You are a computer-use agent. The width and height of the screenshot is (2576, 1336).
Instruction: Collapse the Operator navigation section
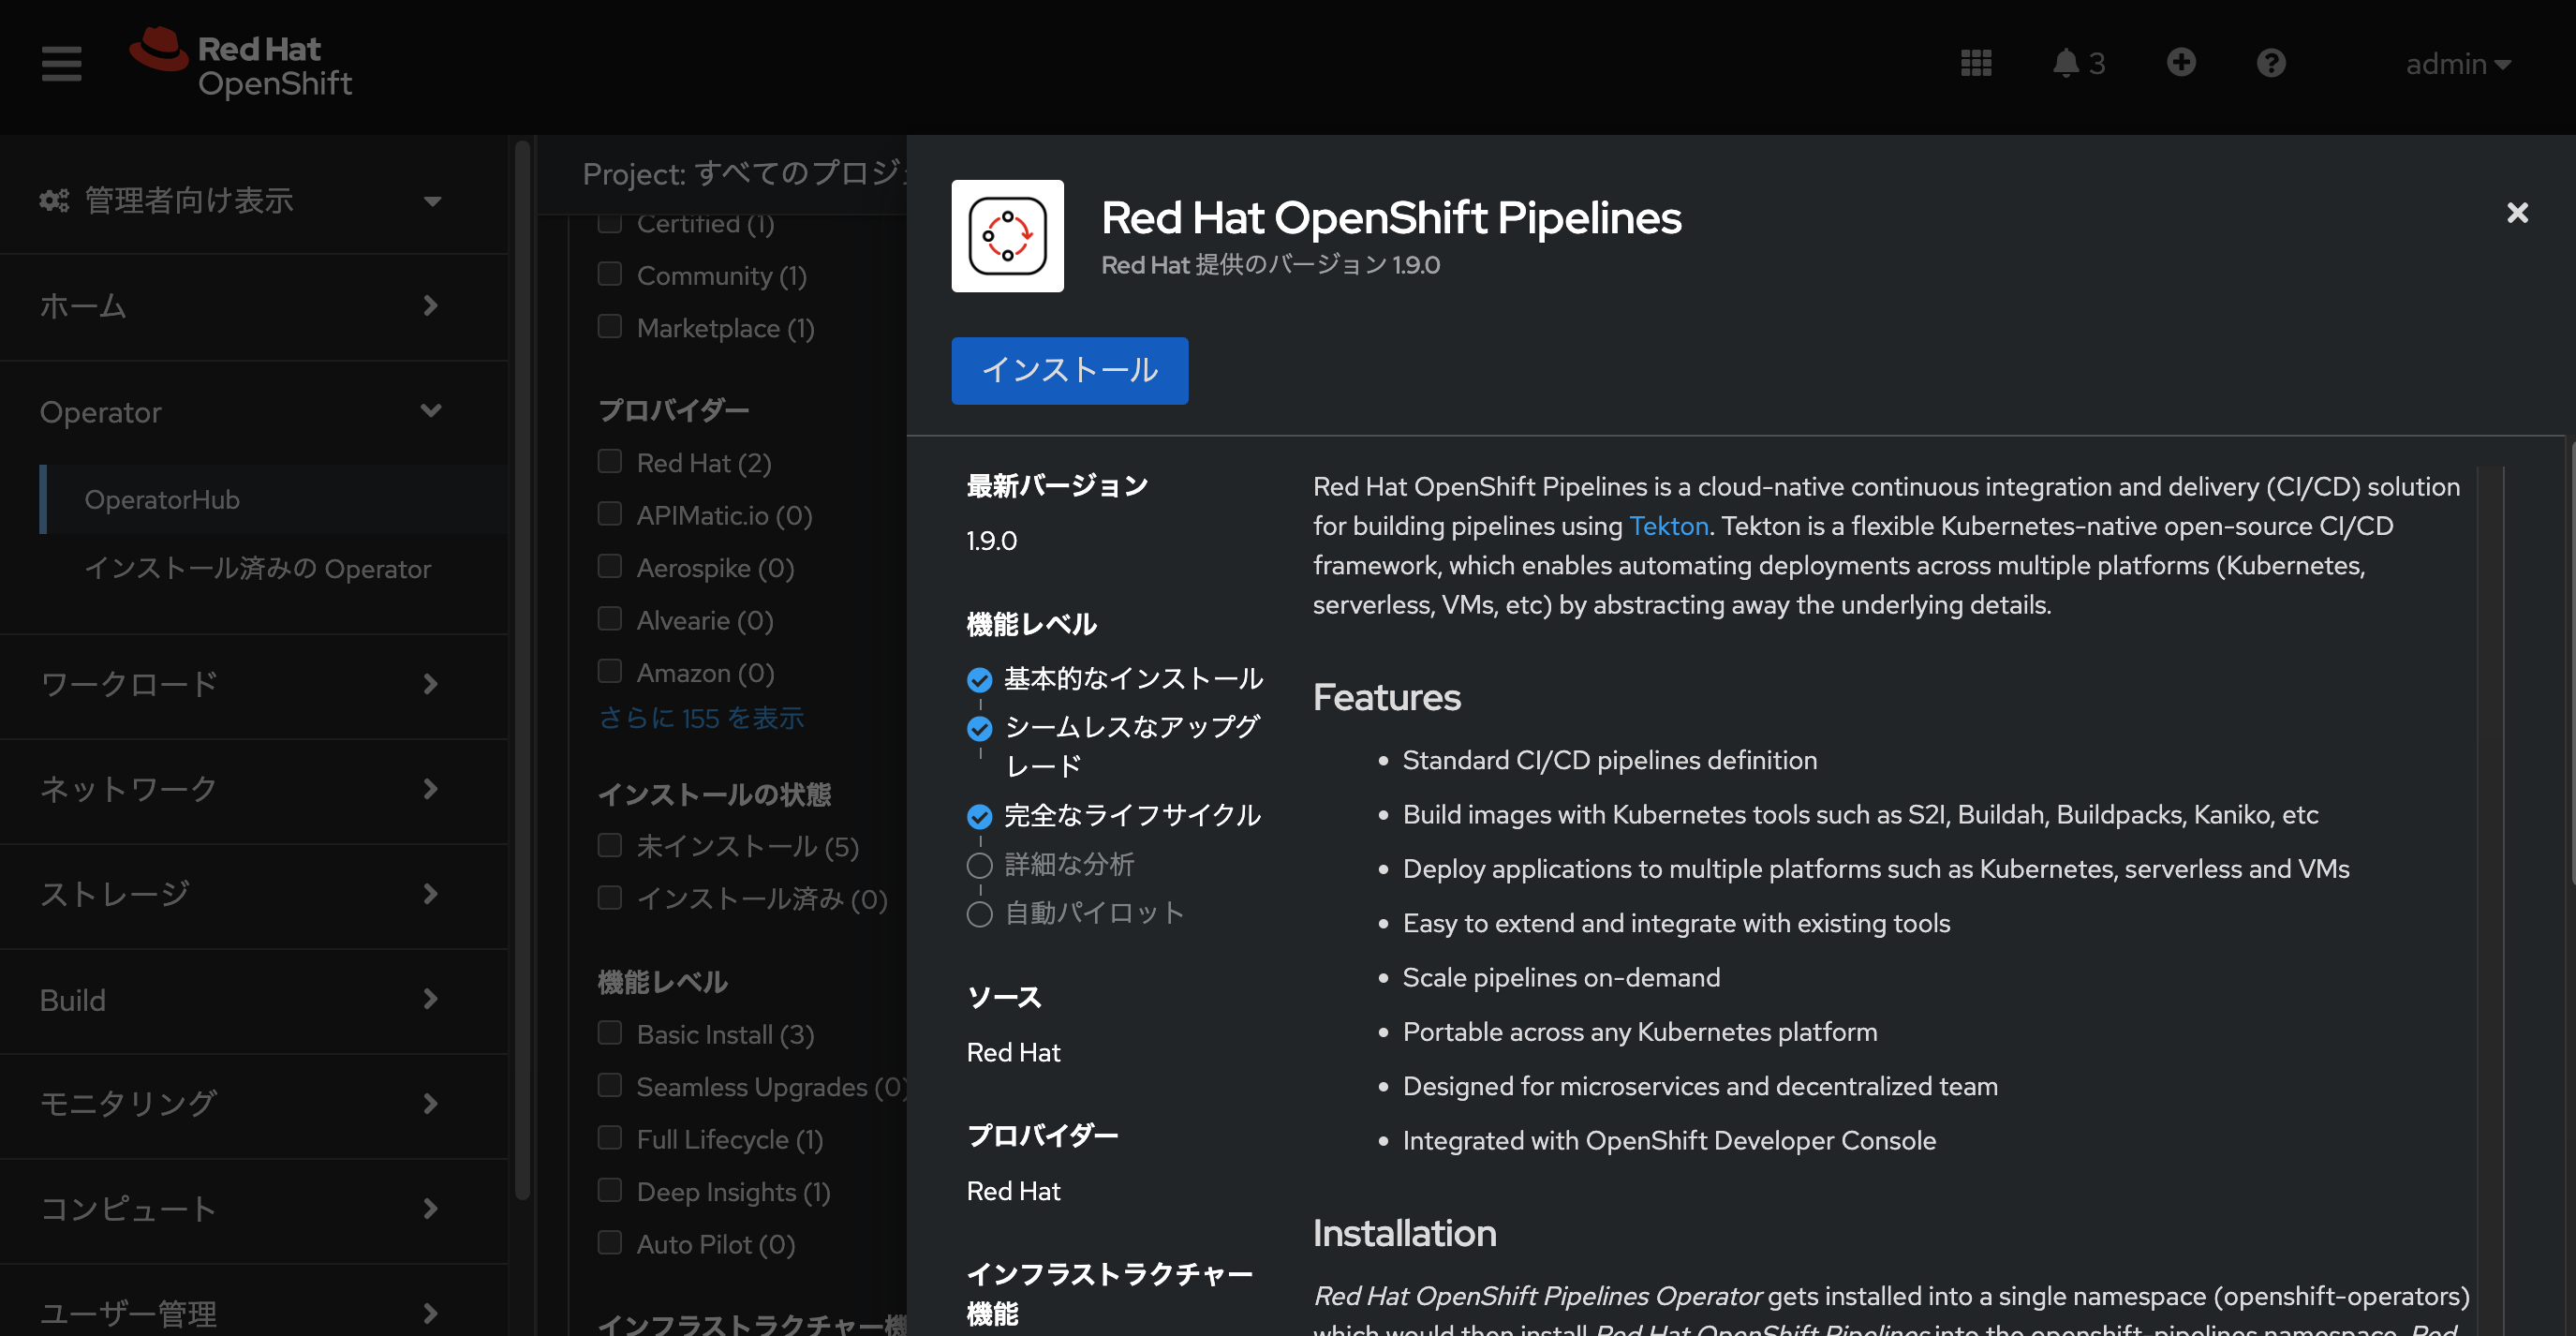pos(254,412)
